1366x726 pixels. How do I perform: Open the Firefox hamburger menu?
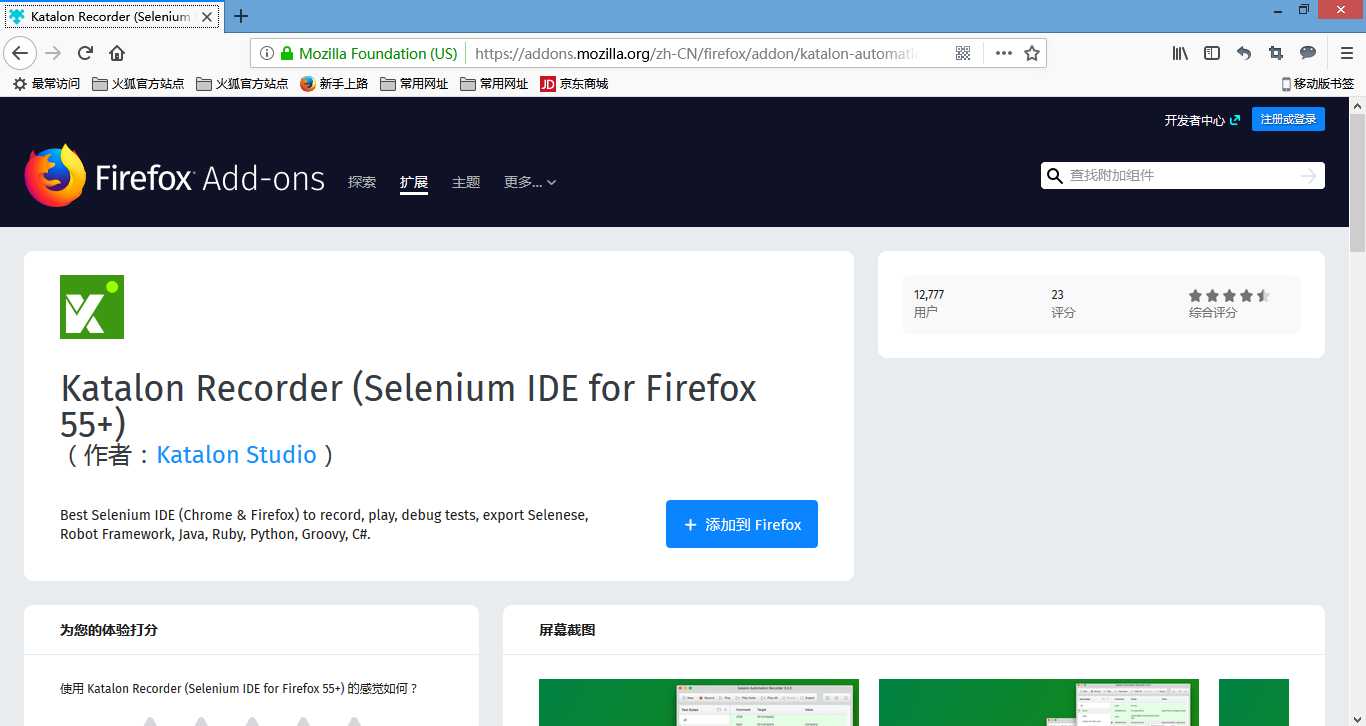pos(1347,53)
